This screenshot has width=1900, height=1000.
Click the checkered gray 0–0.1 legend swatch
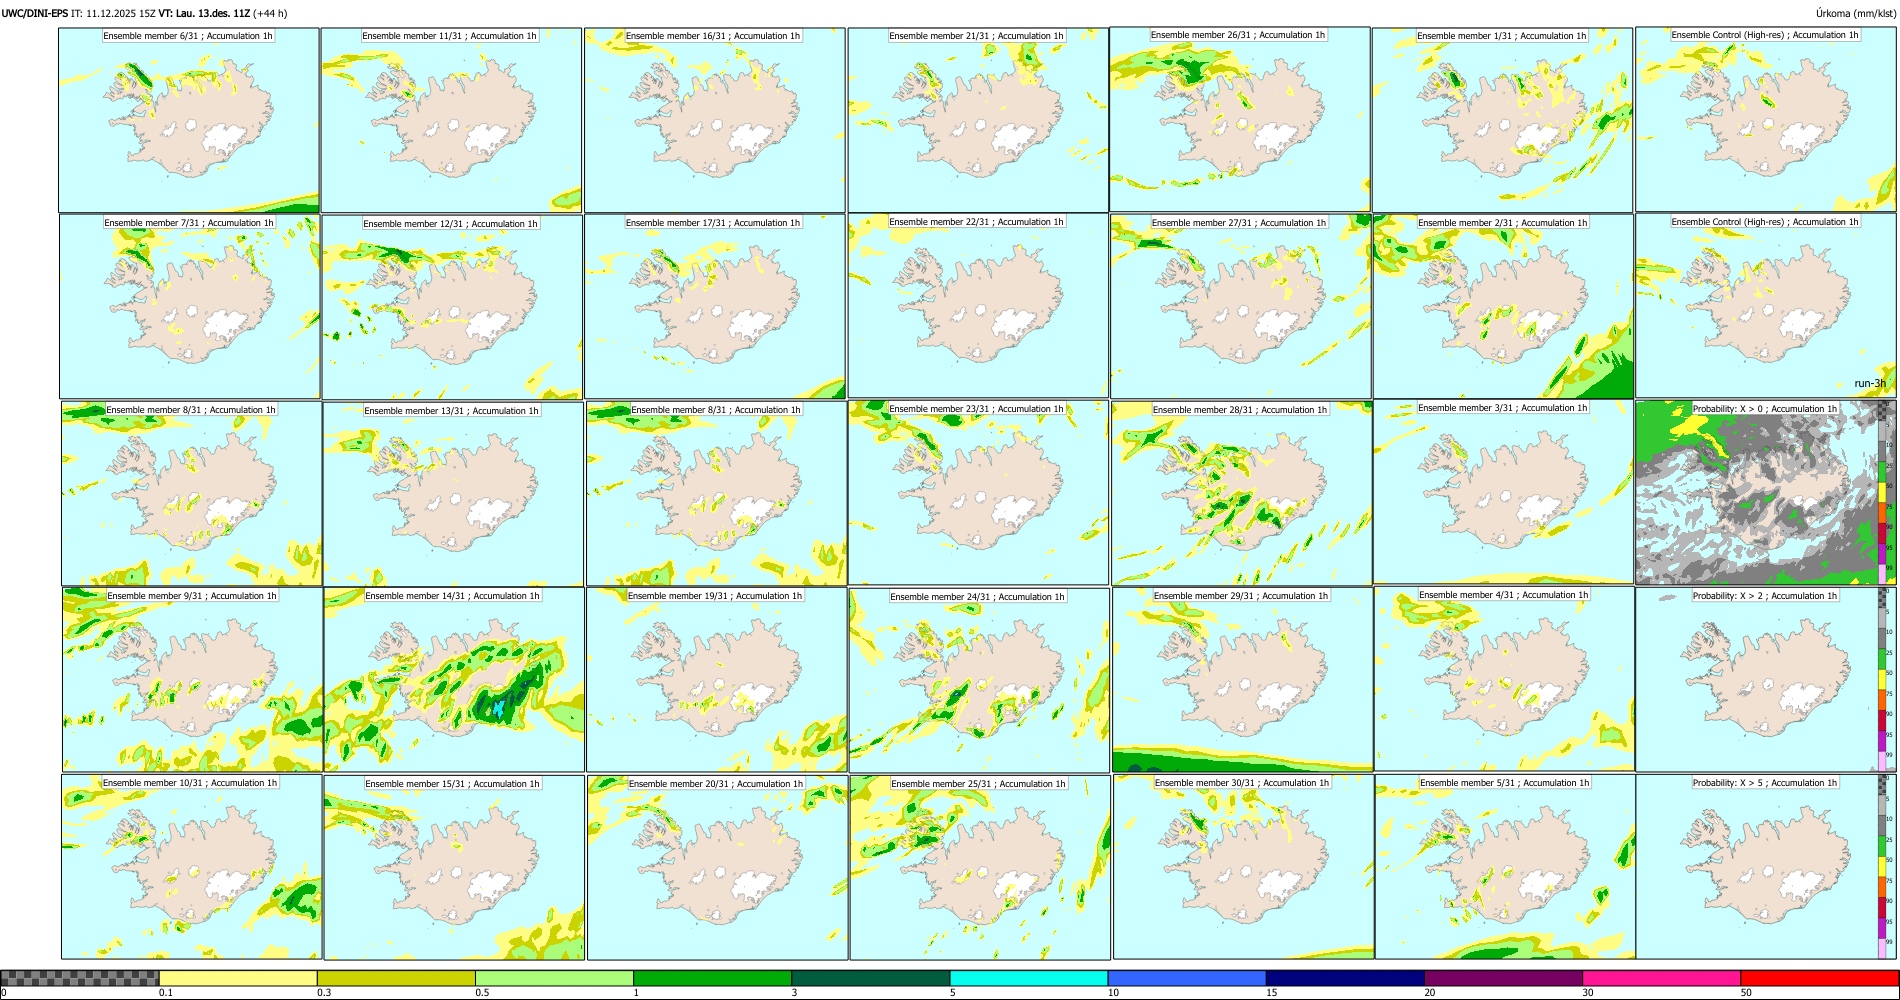tap(80, 978)
